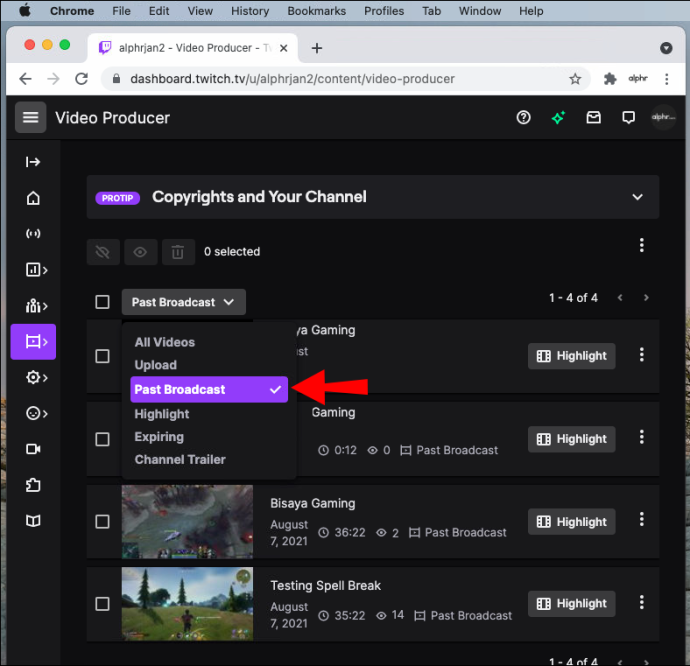Click the delete trash can icon
Image resolution: width=690 pixels, height=666 pixels.
click(x=178, y=252)
